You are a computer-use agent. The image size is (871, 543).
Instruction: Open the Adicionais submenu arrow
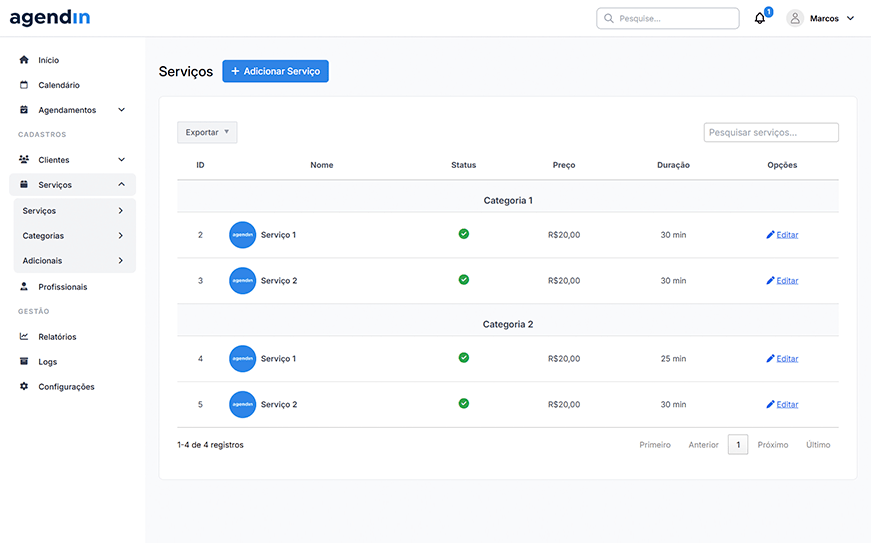click(121, 260)
